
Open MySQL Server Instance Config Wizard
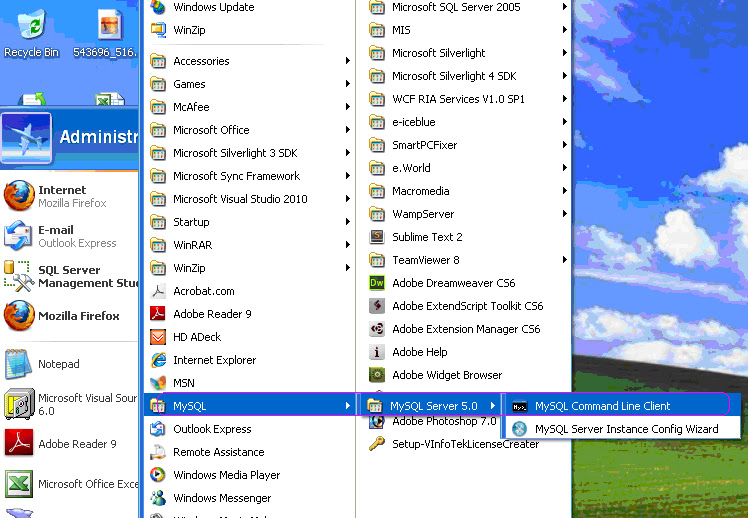tap(621, 429)
